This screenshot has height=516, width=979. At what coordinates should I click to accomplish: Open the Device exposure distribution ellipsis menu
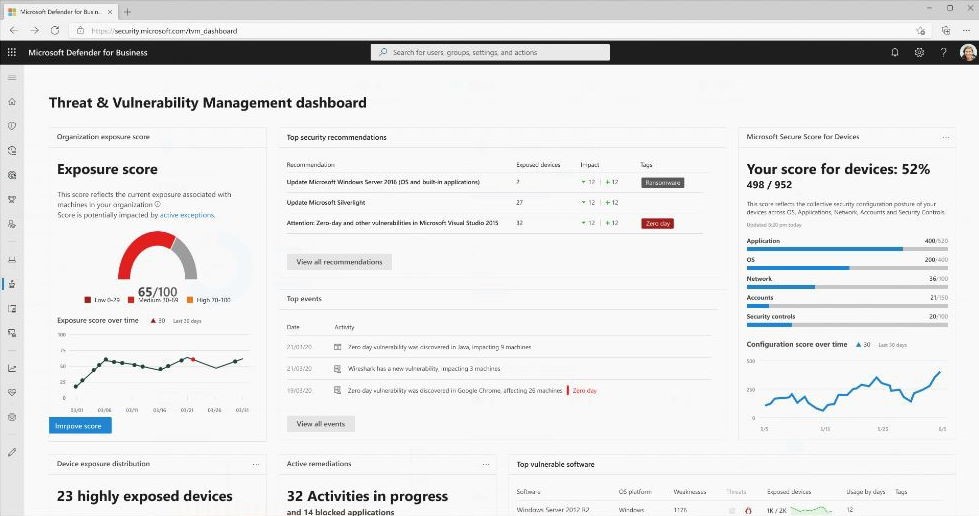click(256, 464)
